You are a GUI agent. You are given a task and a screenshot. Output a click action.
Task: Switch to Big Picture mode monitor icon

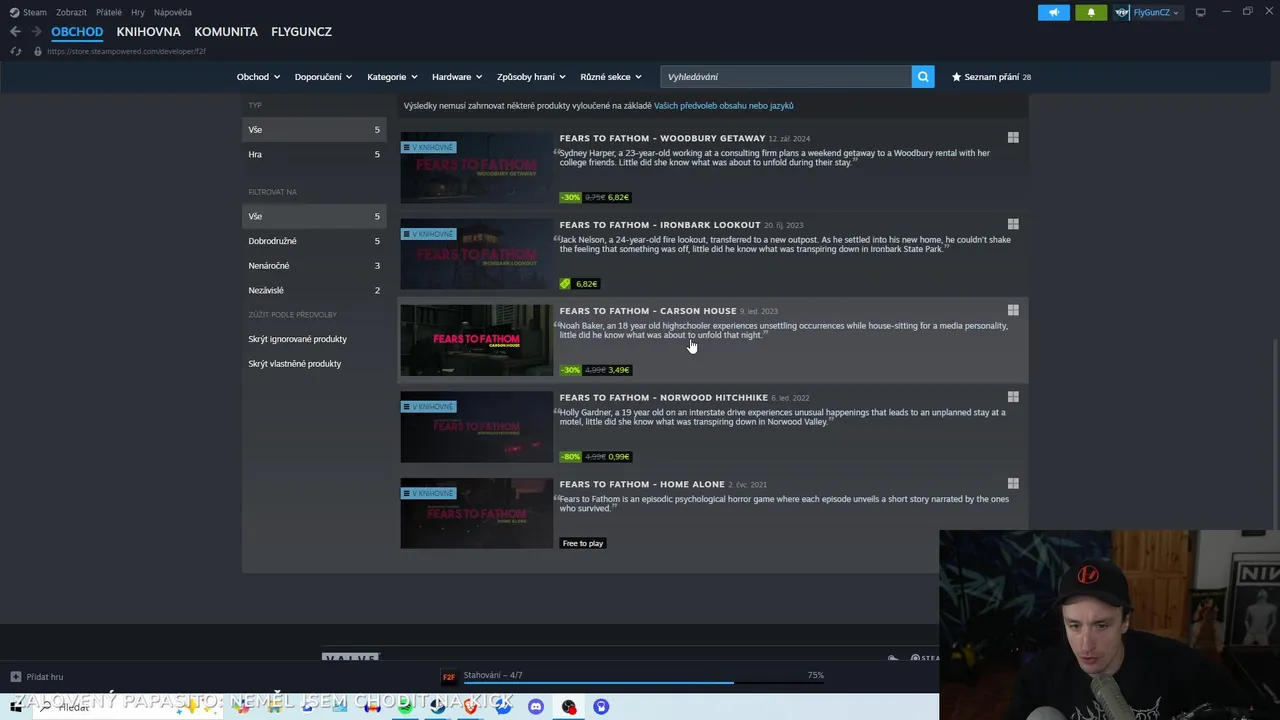click(1200, 12)
